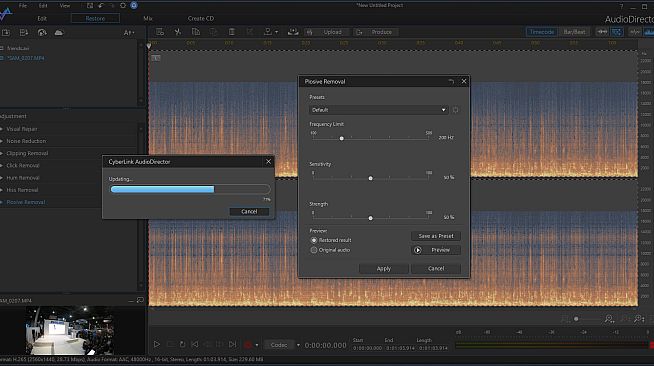Click the trash delete icon in toolbar
Image resolution: width=654 pixels, height=366 pixels.
[x=231, y=32]
